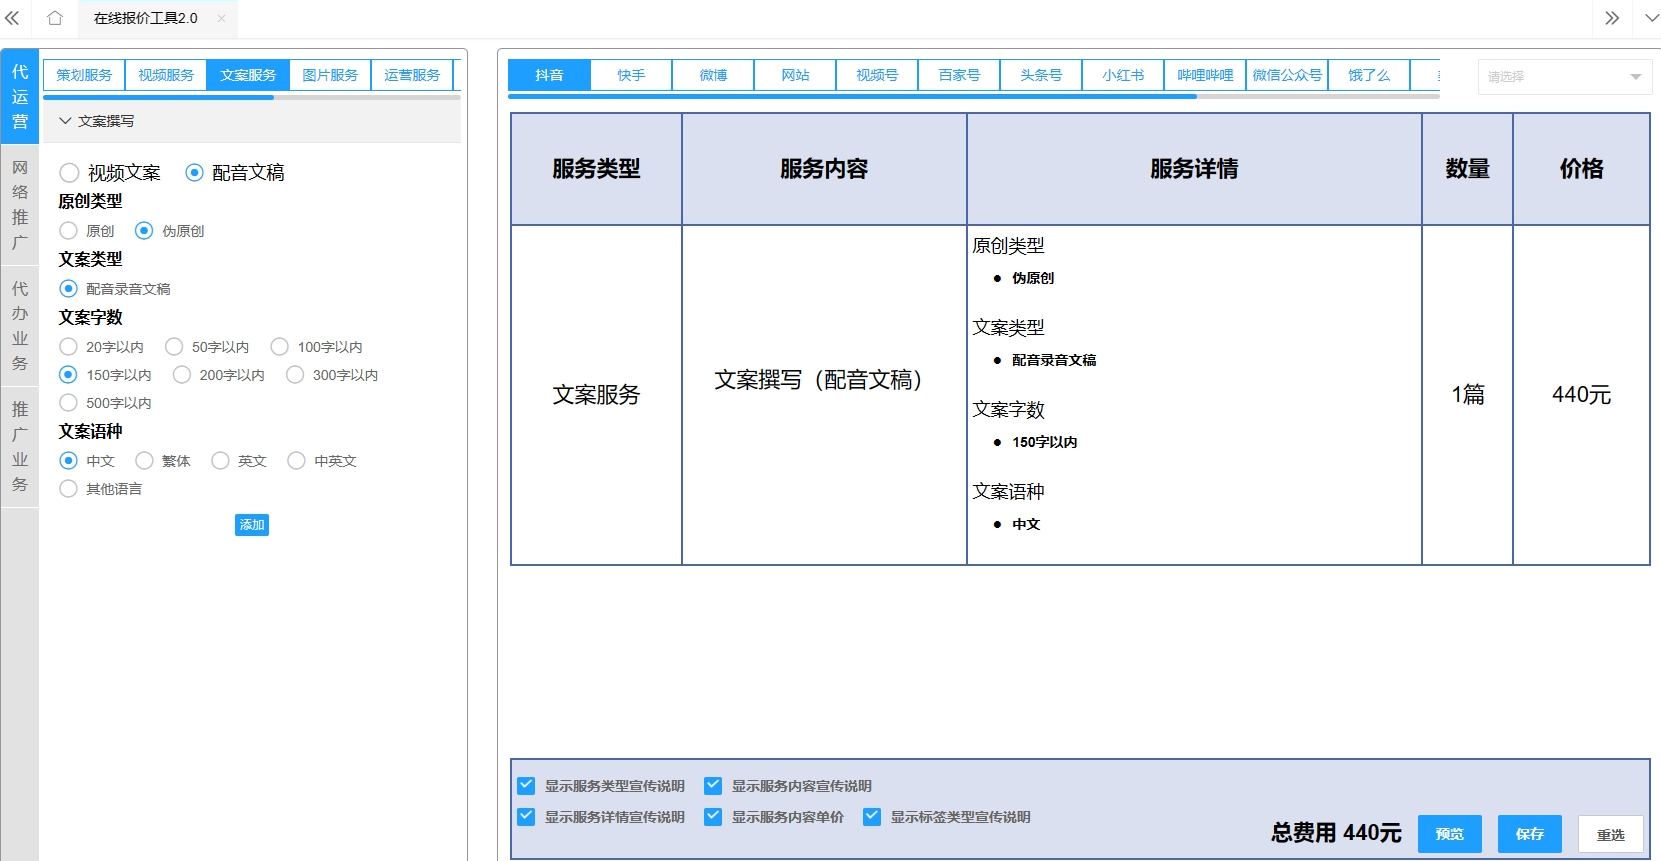This screenshot has width=1661, height=861.
Task: Select the 视频文案 radio option
Action: (x=69, y=173)
